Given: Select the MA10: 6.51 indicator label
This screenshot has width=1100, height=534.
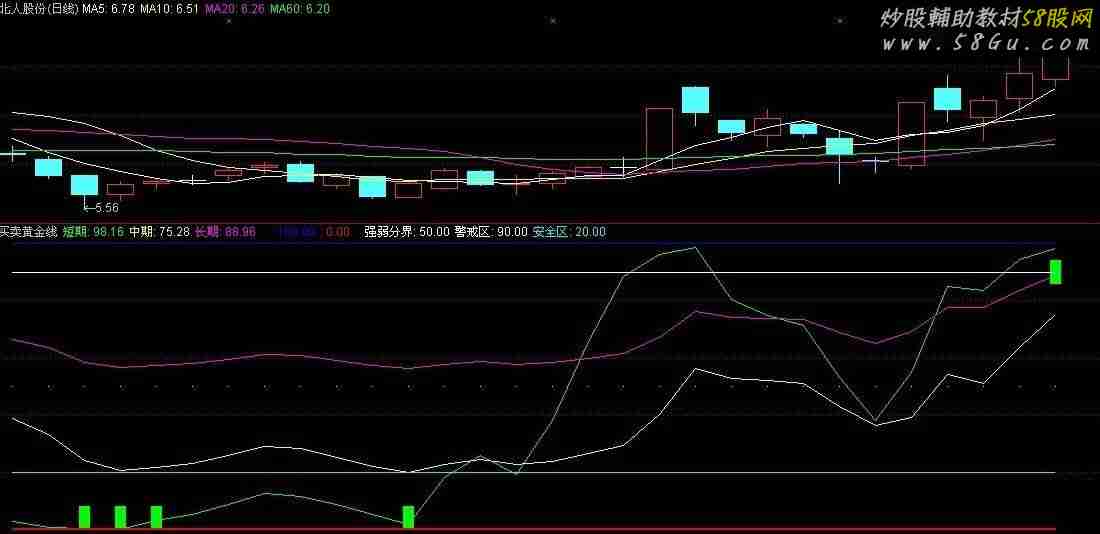Looking at the screenshot, I should click(168, 8).
